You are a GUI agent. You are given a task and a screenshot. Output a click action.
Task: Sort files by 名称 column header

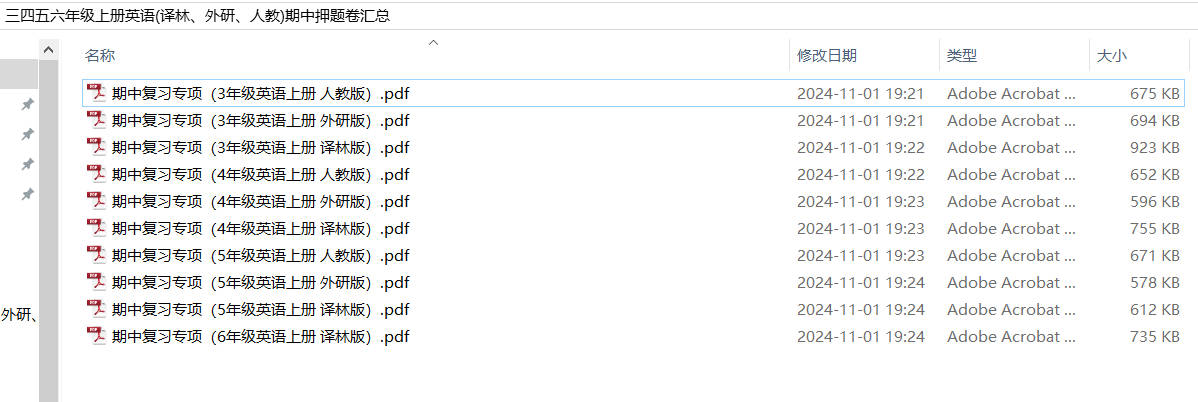[x=100, y=56]
